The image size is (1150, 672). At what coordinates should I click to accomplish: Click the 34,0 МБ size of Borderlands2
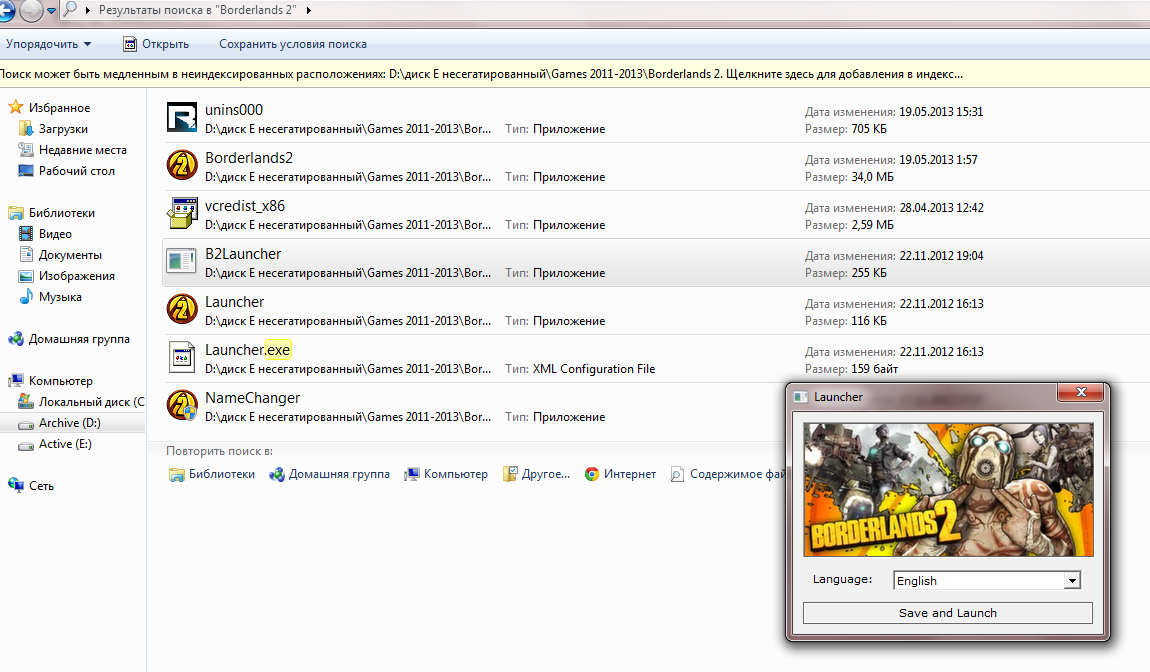click(x=872, y=177)
